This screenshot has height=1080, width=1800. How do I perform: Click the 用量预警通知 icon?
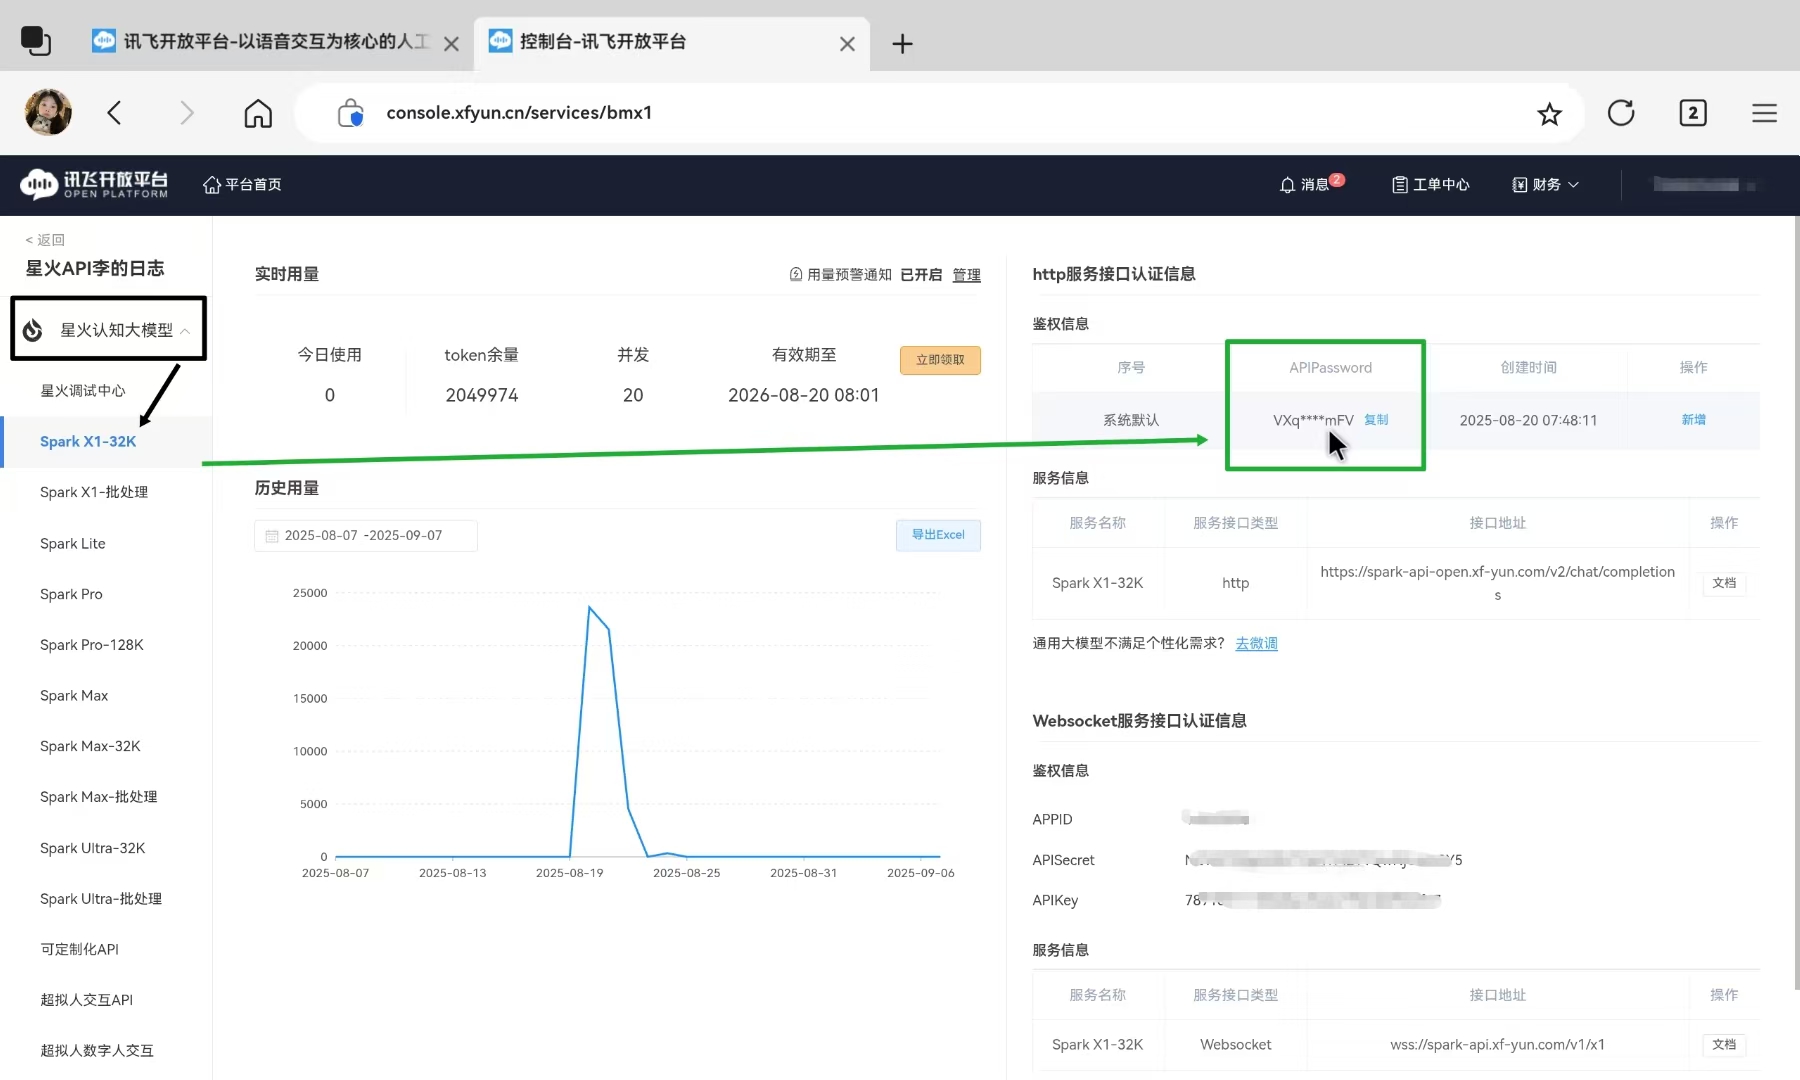coord(796,274)
